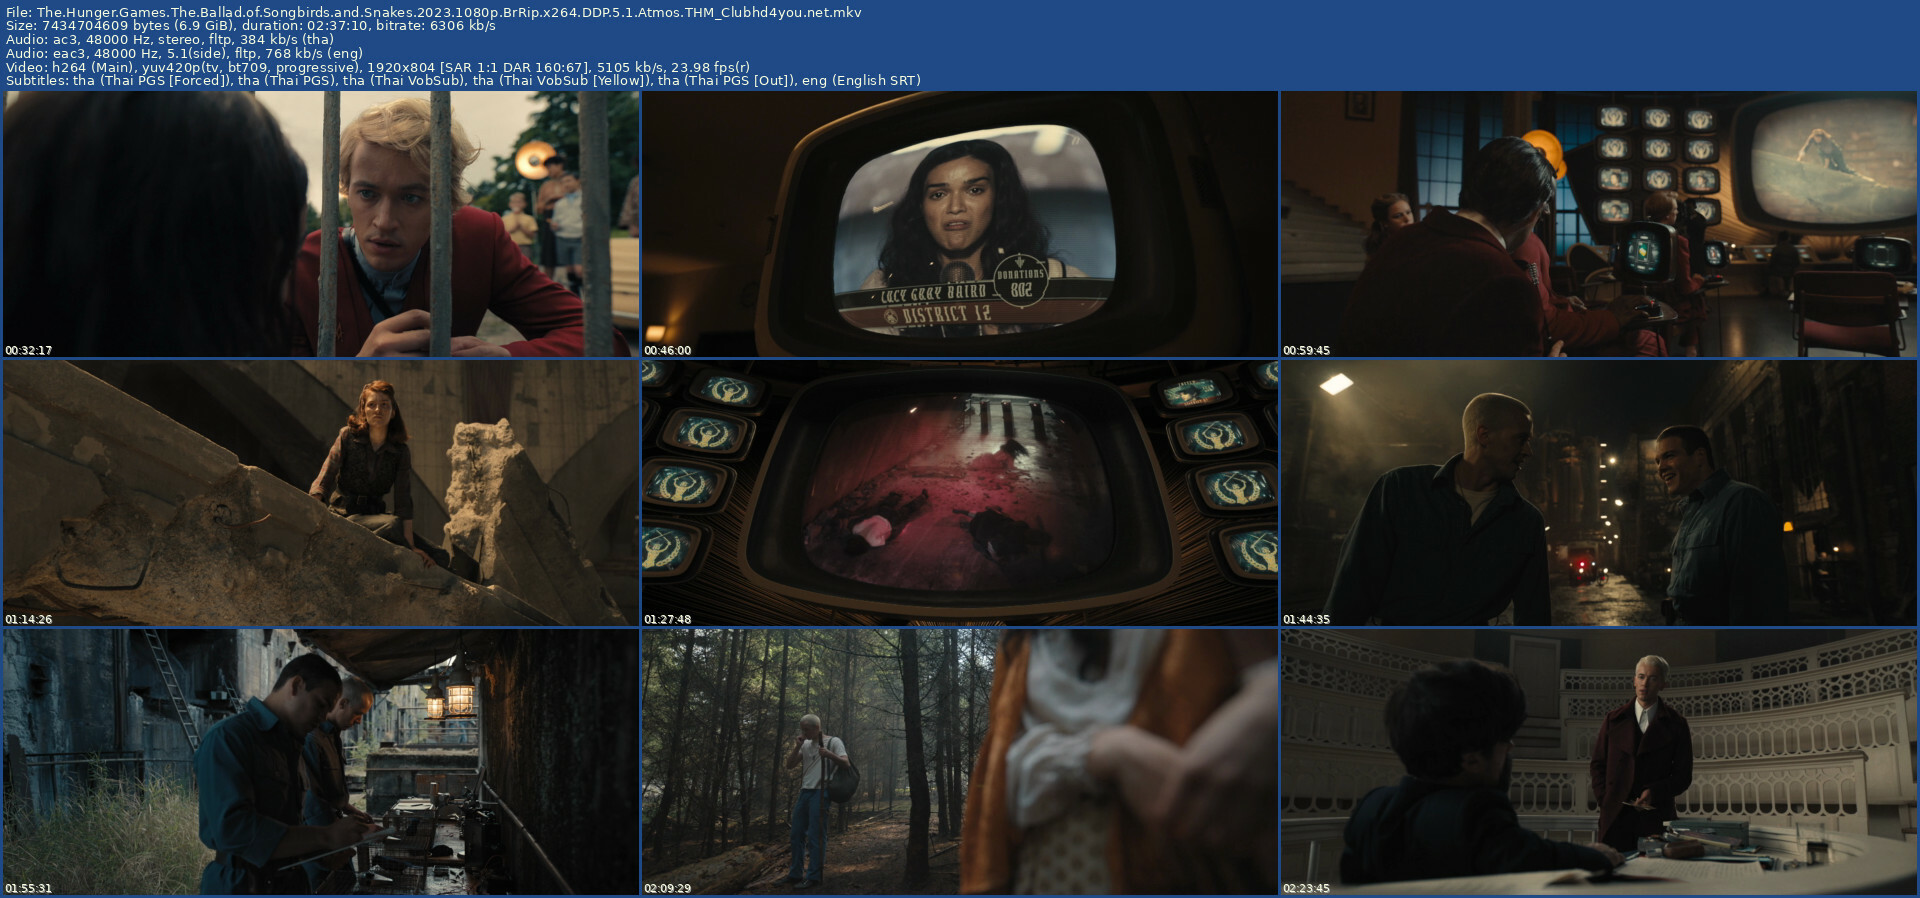
Task: Select the thumbnail frame at 00:59:45
Action: (1599, 224)
